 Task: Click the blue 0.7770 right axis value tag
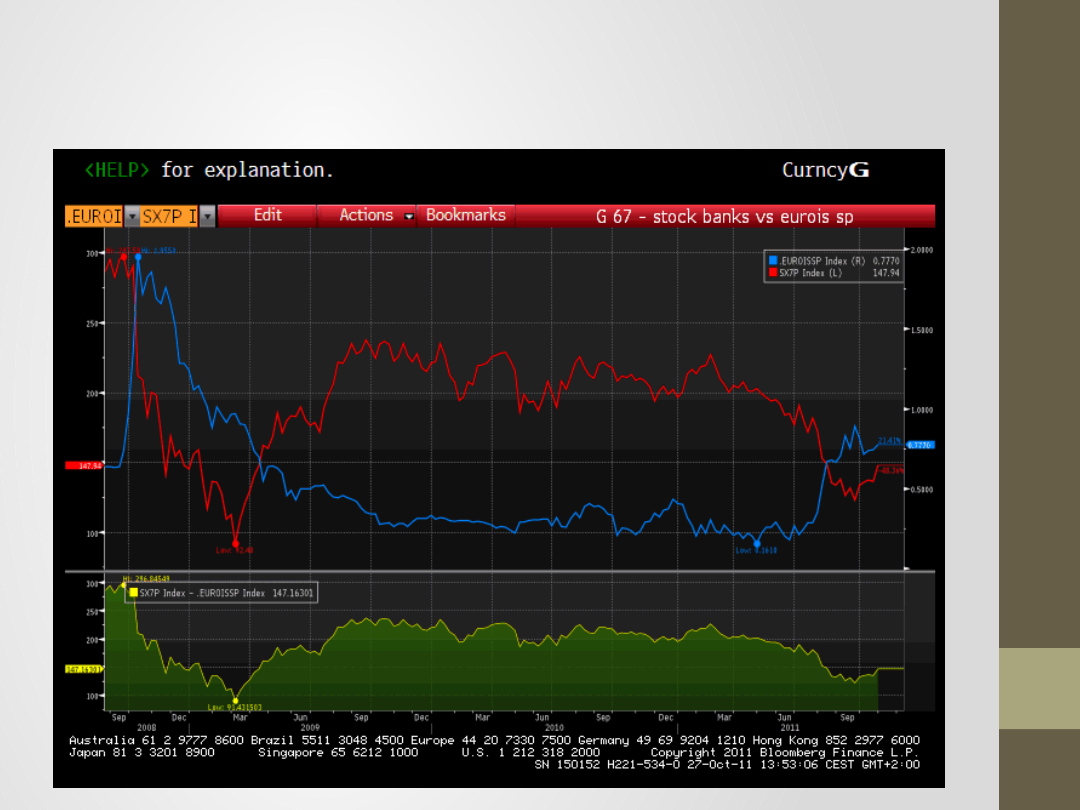click(919, 444)
